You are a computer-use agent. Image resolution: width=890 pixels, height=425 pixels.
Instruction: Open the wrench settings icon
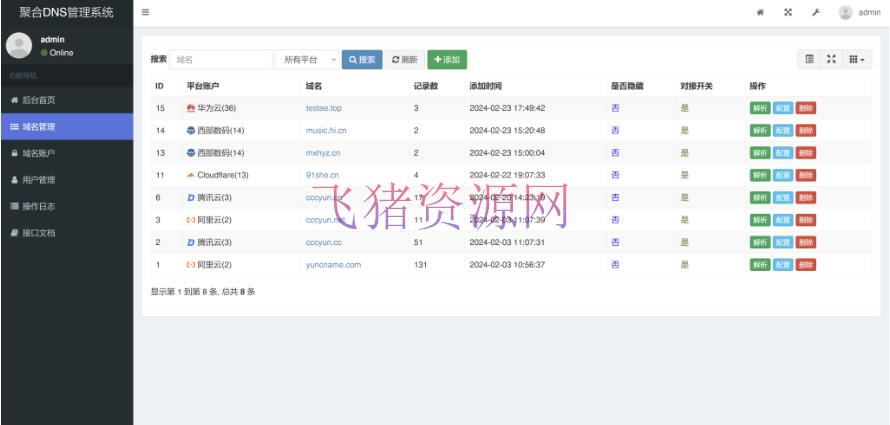point(816,12)
